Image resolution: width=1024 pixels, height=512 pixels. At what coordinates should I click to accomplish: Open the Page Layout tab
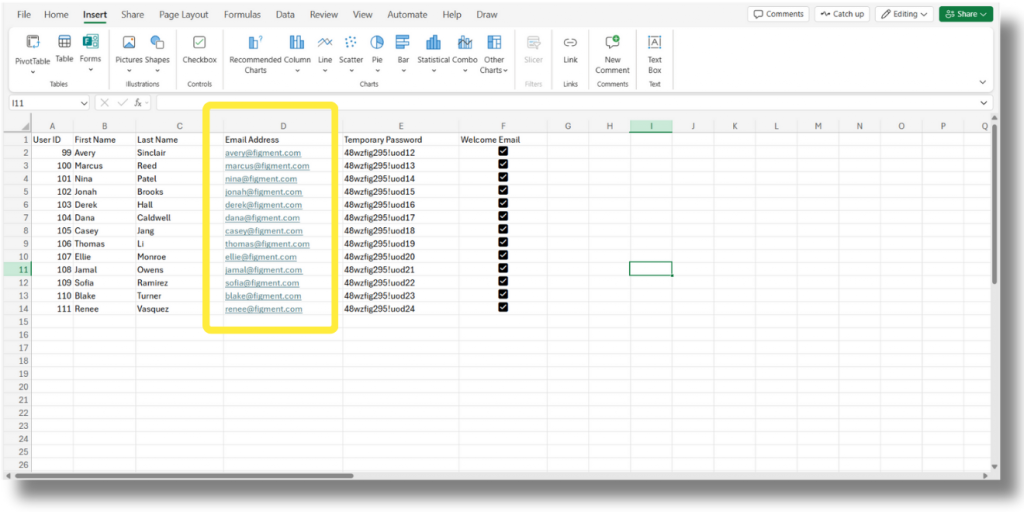[x=184, y=15]
